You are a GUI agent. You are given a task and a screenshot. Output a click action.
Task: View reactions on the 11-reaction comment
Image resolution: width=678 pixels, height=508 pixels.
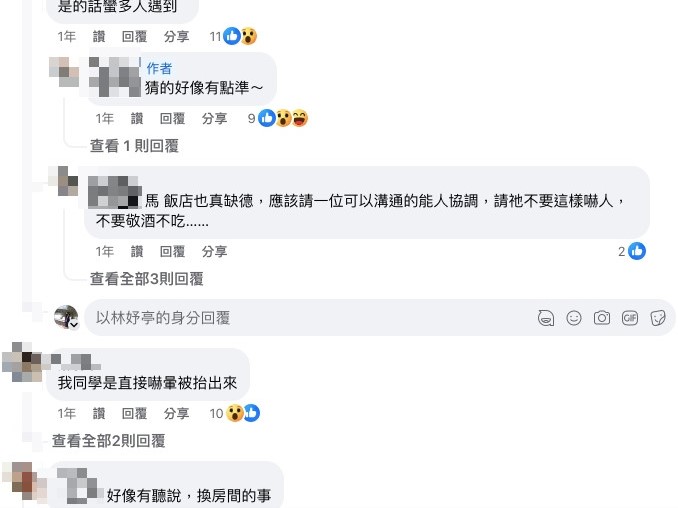coord(233,36)
